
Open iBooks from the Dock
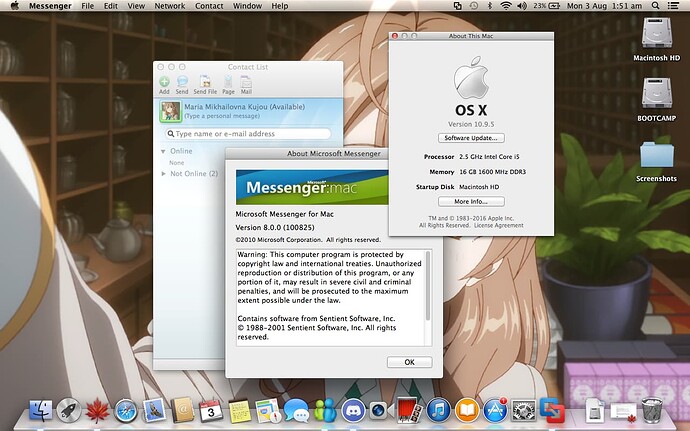tap(467, 411)
